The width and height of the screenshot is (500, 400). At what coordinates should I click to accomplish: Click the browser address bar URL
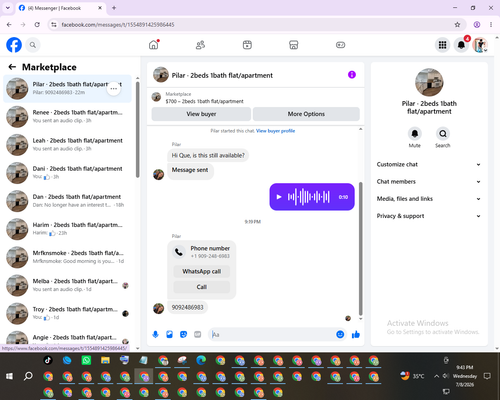pos(118,25)
